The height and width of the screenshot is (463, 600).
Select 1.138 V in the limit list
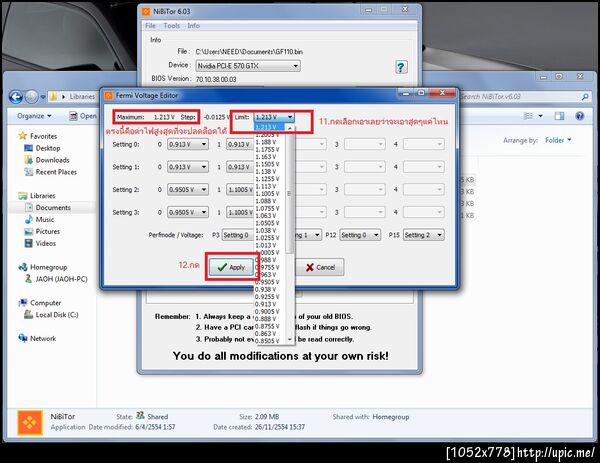pyautogui.click(x=270, y=171)
